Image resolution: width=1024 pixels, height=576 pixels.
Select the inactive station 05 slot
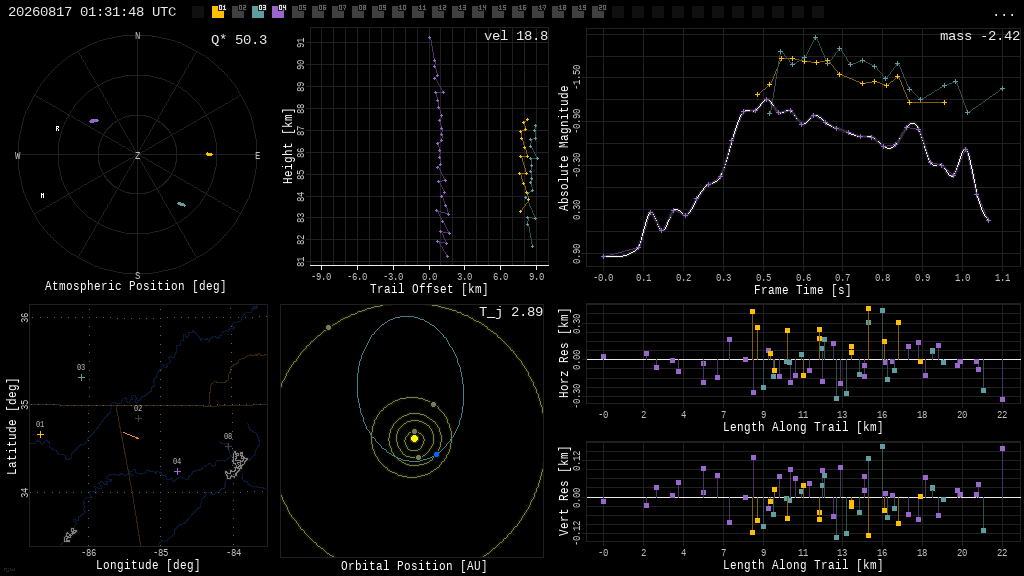(x=298, y=11)
